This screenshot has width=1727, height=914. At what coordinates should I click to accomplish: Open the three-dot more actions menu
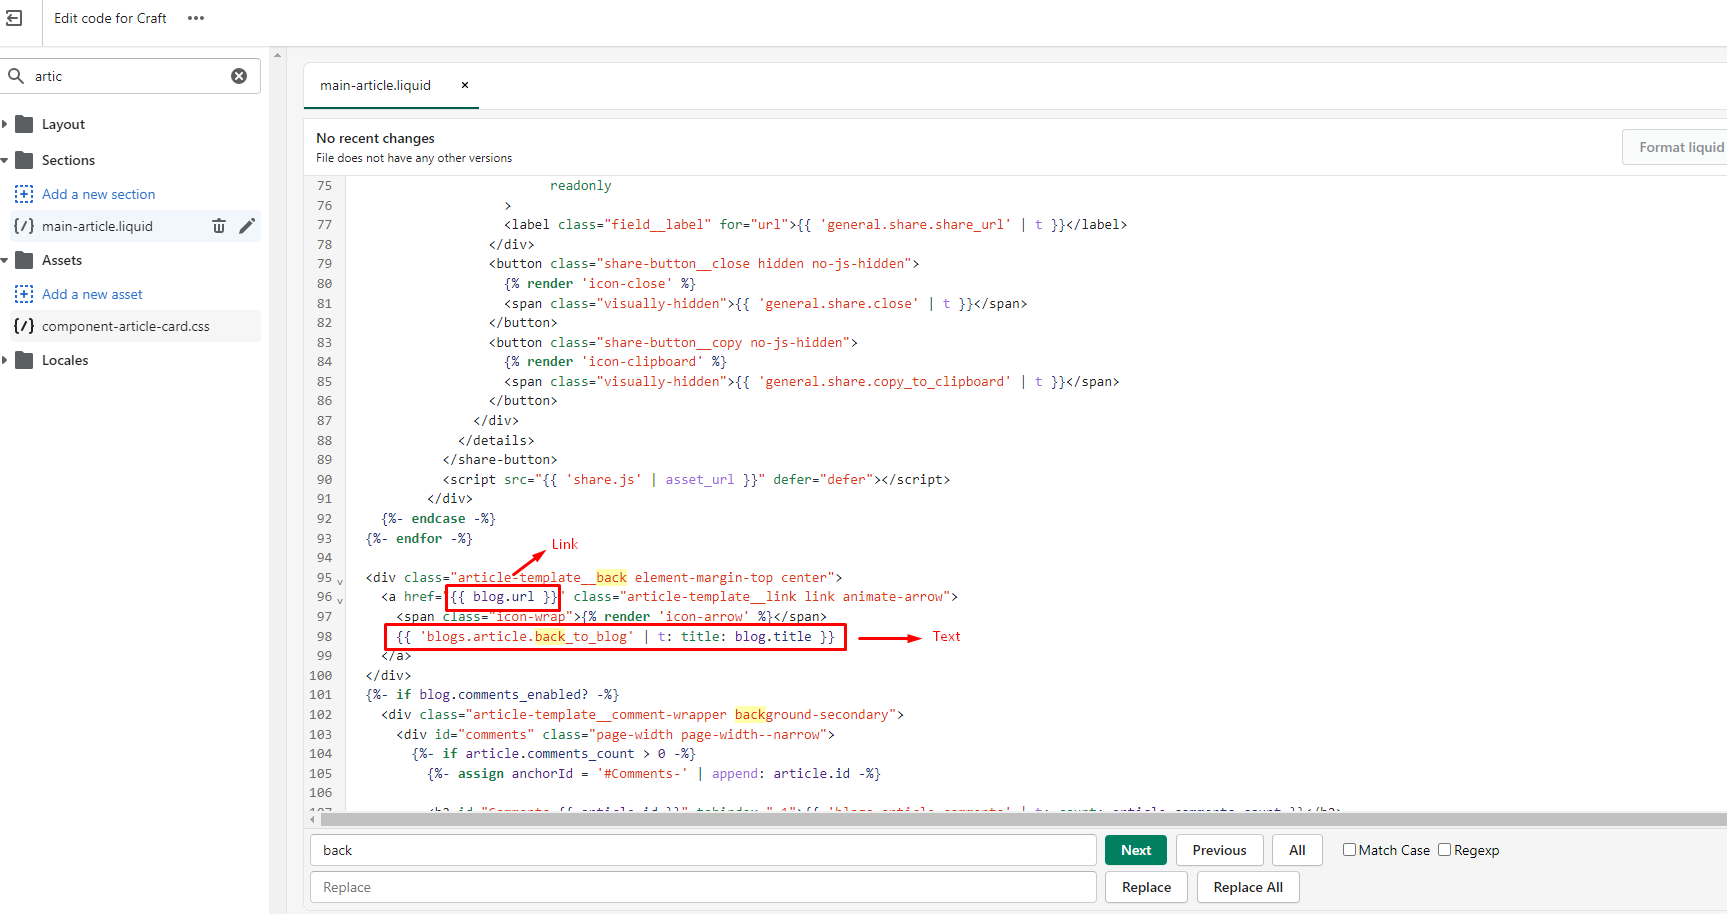coord(196,18)
